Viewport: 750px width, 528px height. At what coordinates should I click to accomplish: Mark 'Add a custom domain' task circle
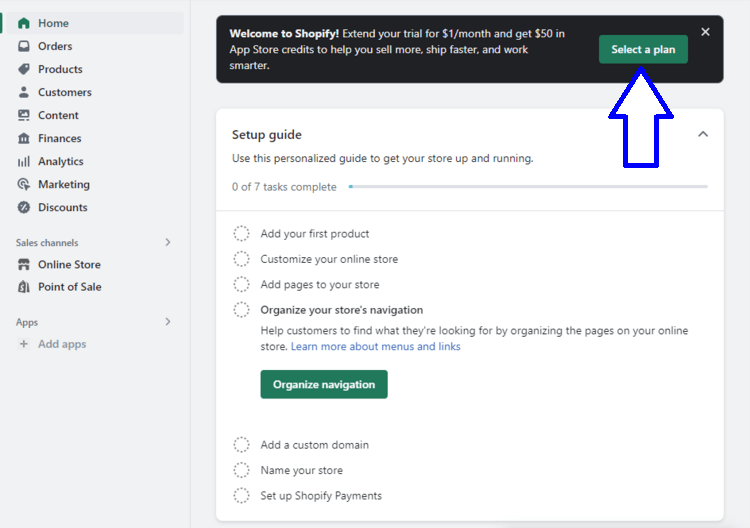(x=242, y=444)
